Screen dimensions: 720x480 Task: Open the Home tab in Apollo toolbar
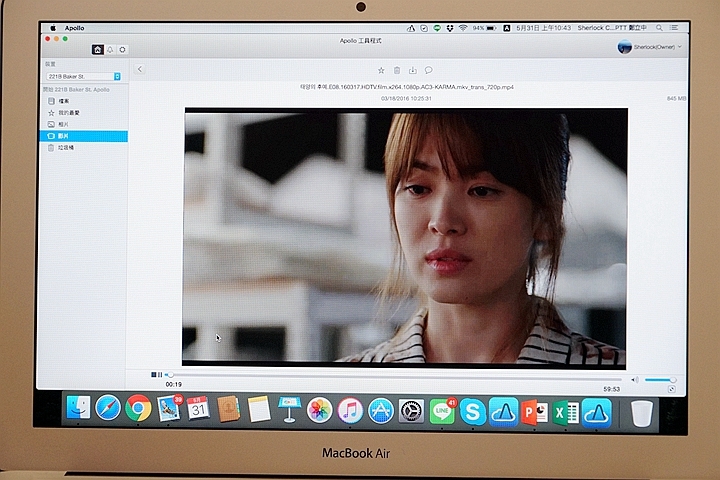[97, 49]
